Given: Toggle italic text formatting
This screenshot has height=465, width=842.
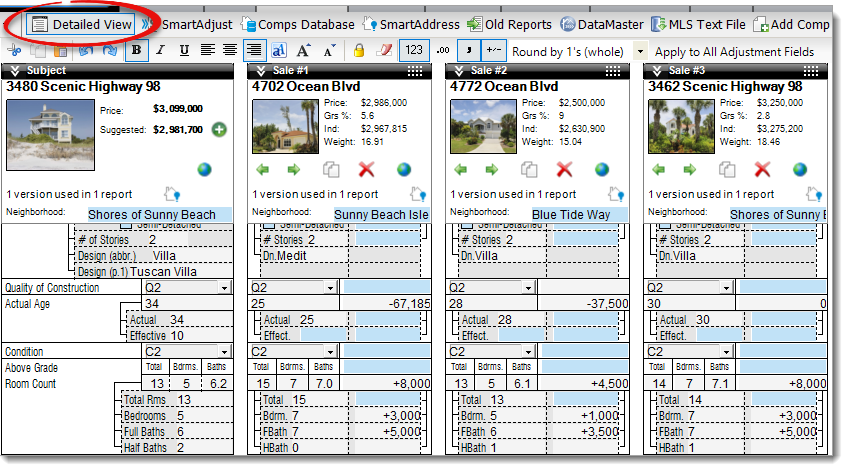Looking at the screenshot, I should pyautogui.click(x=160, y=50).
